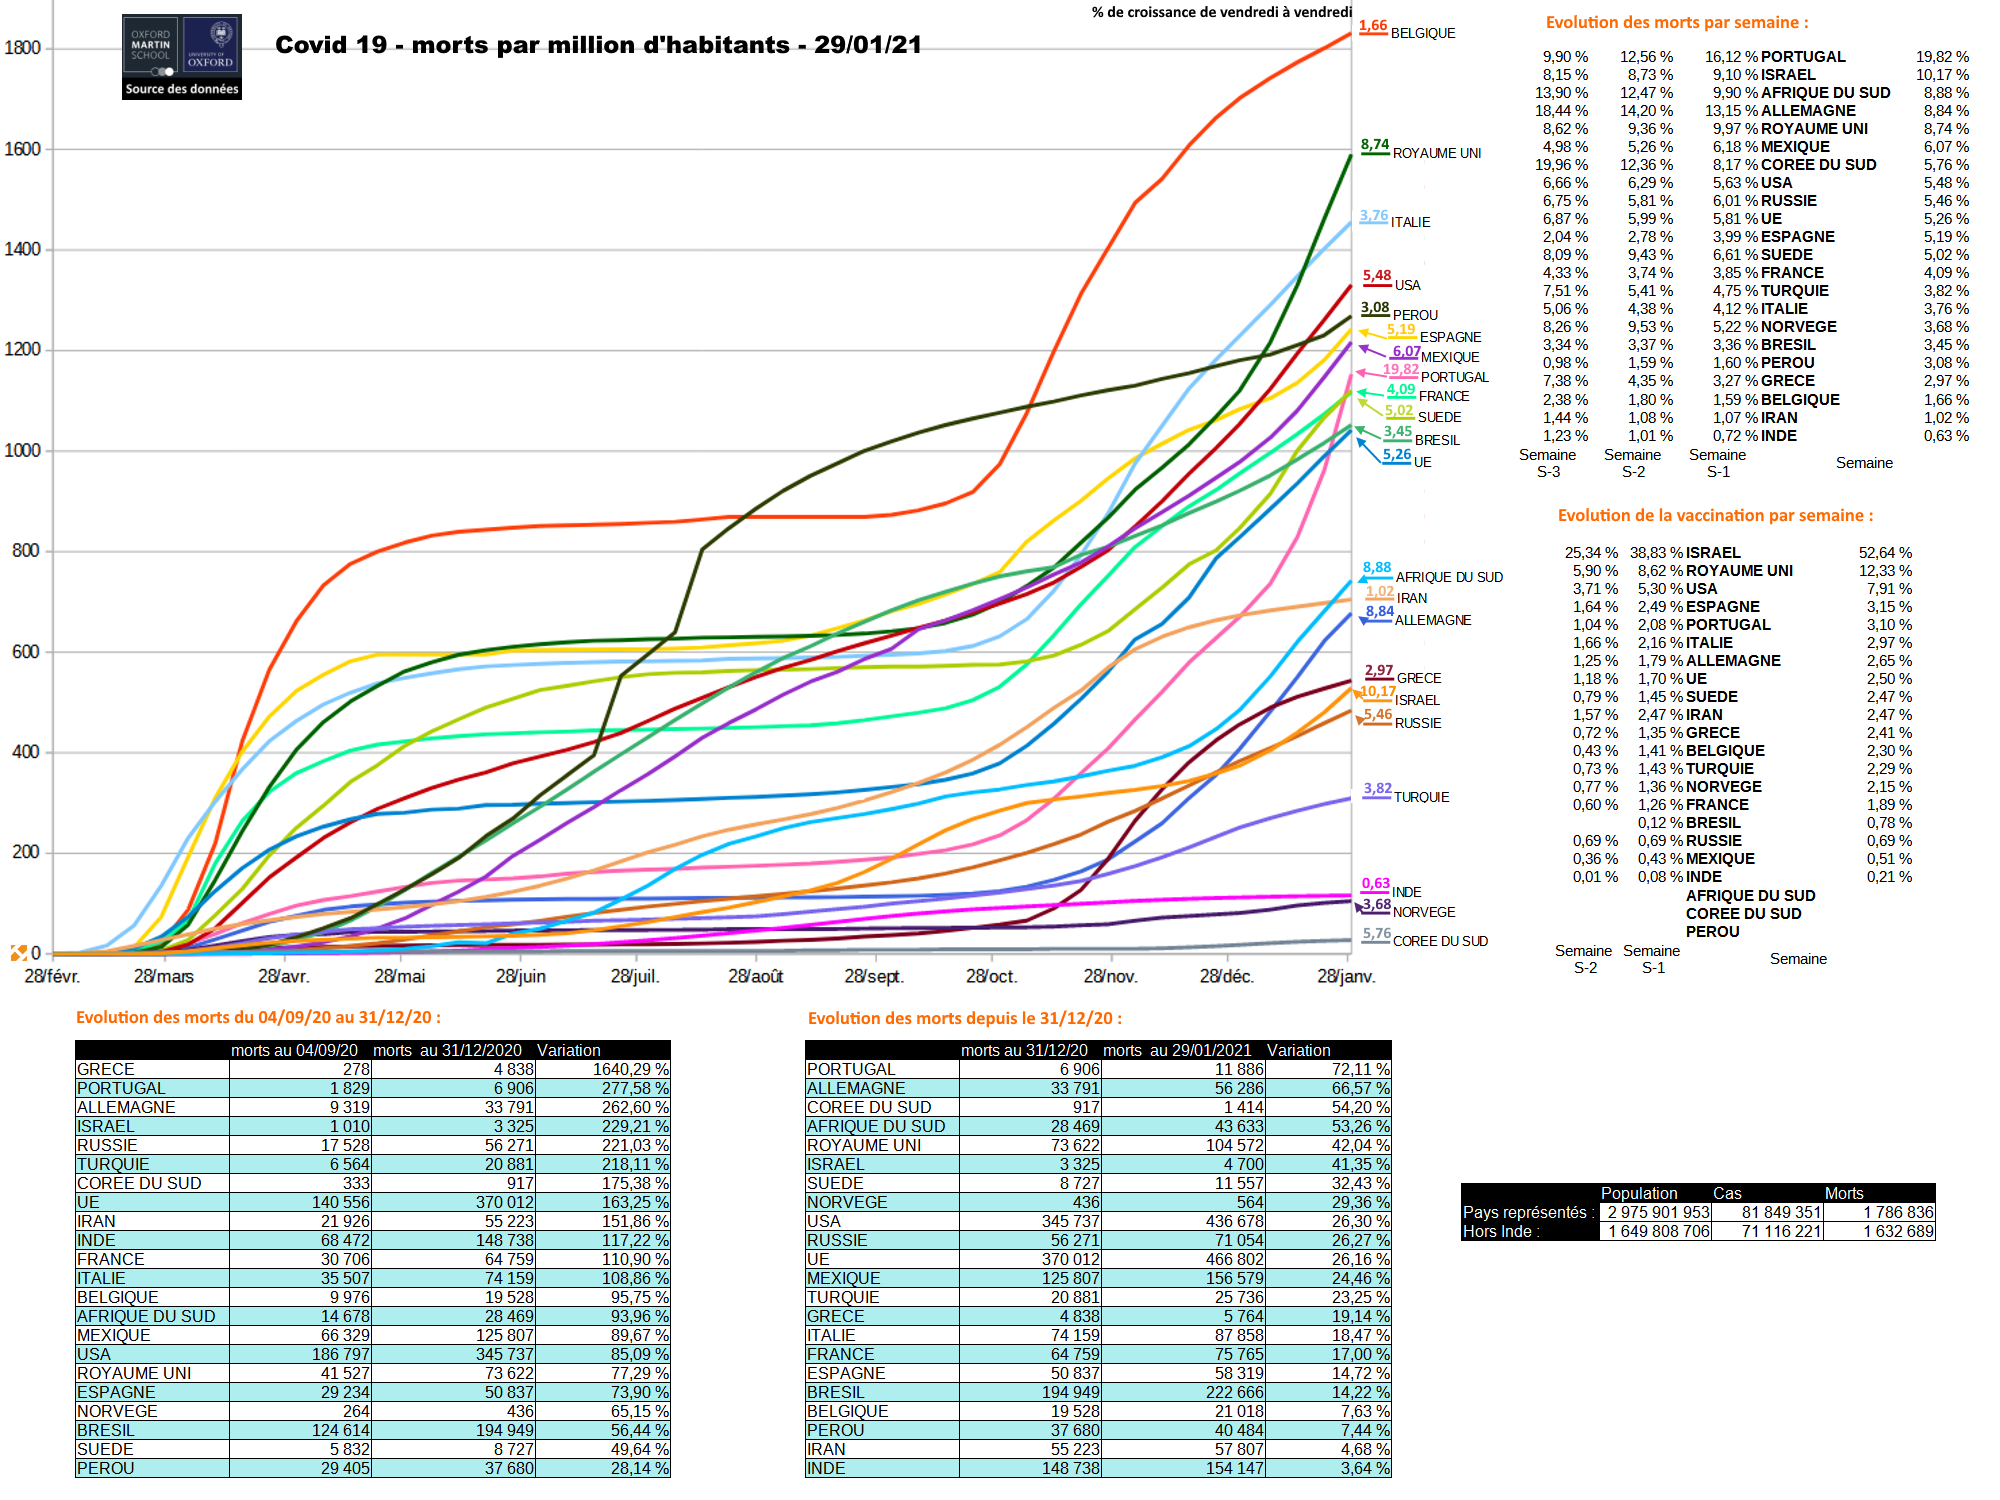
Task: Click the 'morts au 04/09/20' column header
Action: [x=294, y=1050]
